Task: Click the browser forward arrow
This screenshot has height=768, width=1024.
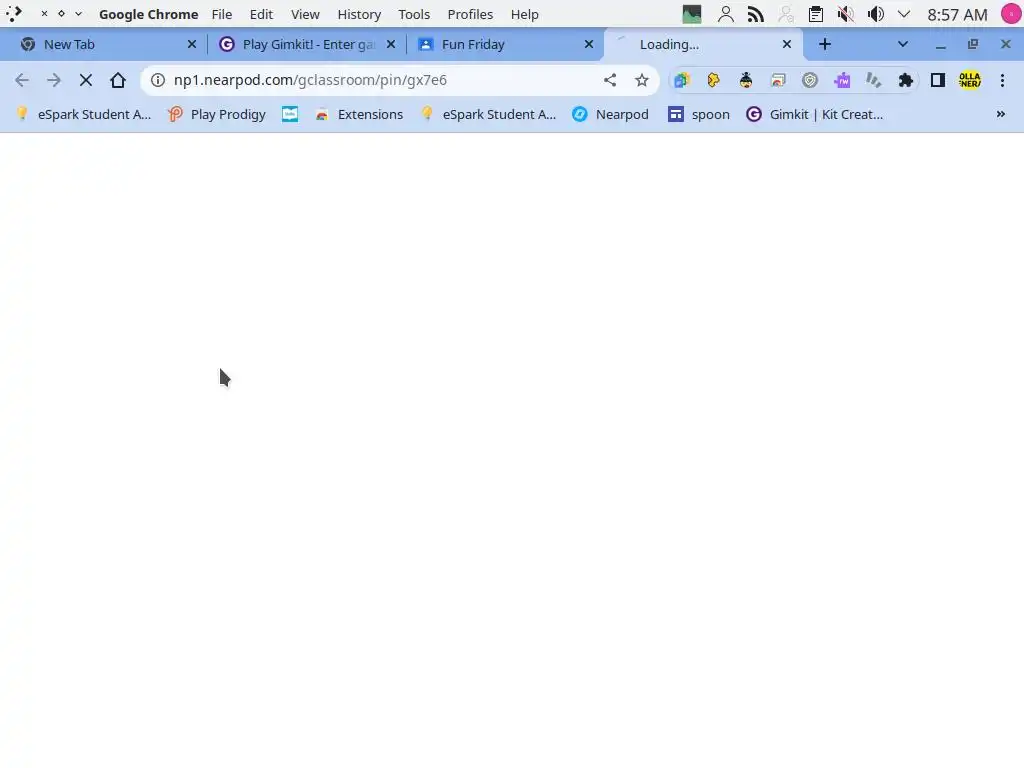Action: pos(54,80)
